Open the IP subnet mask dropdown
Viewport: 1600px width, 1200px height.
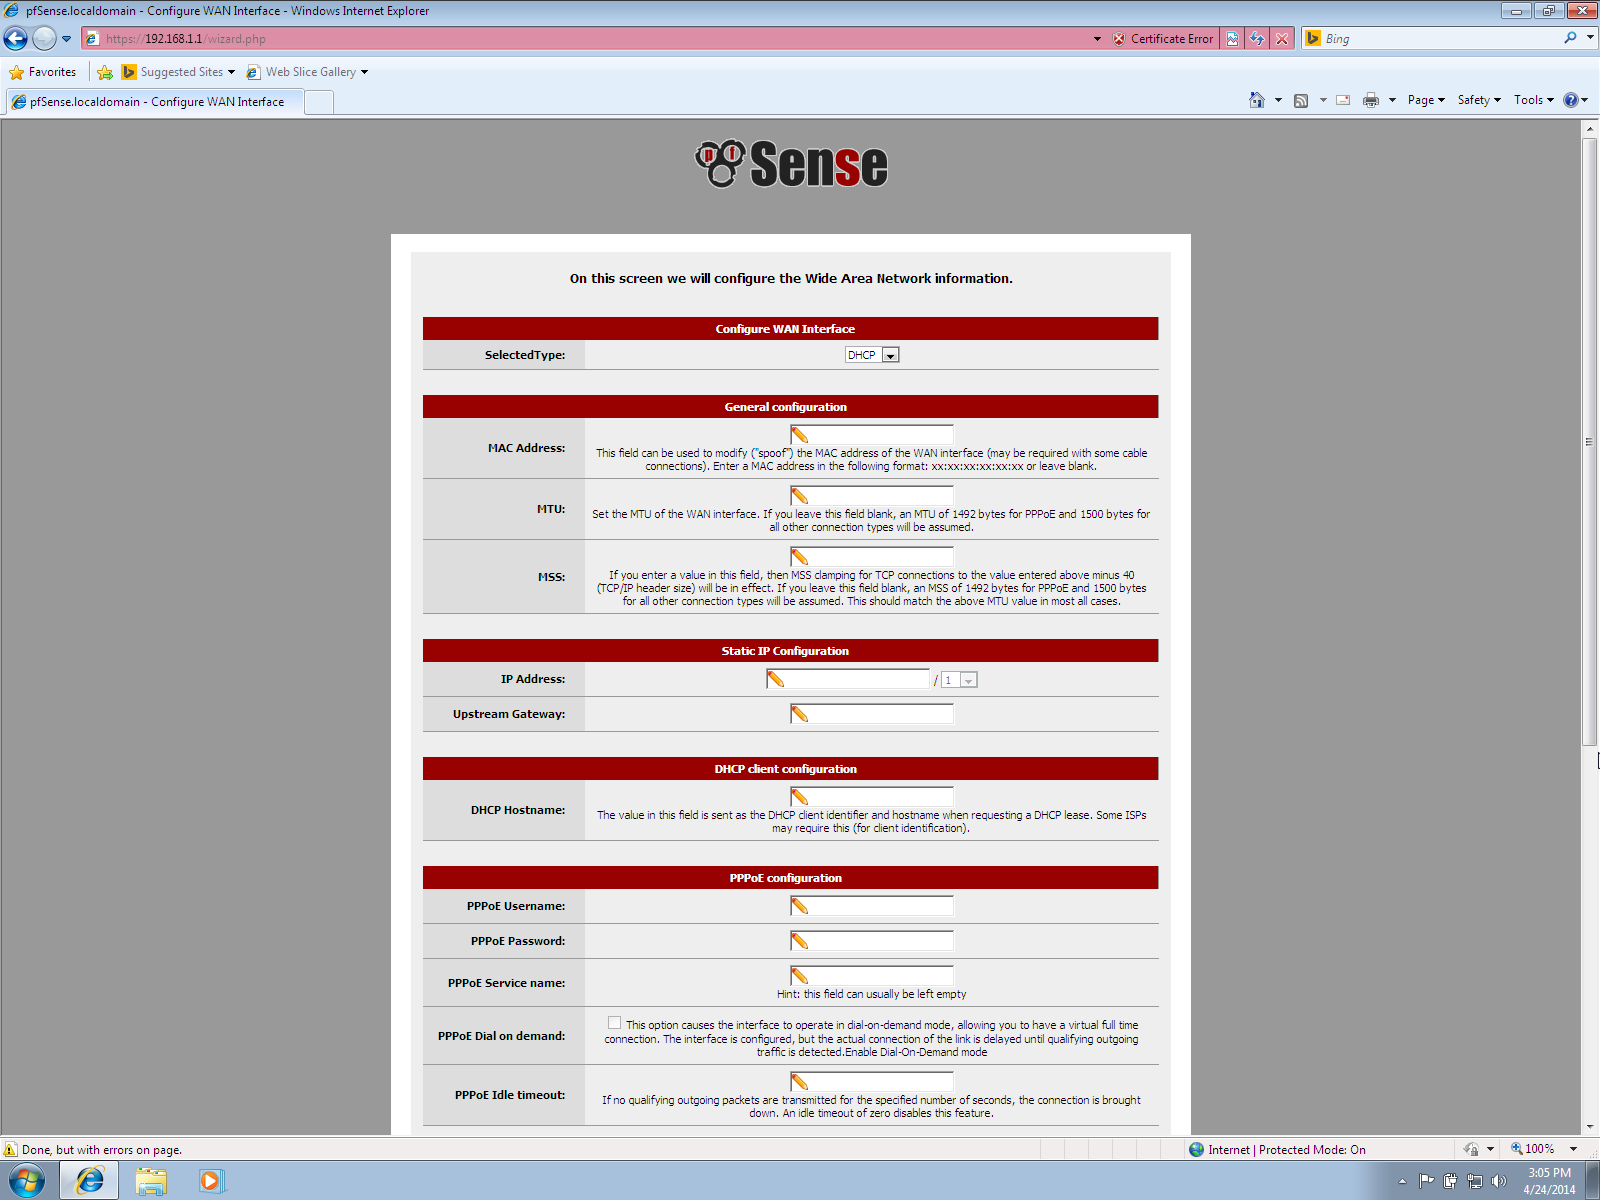[959, 680]
